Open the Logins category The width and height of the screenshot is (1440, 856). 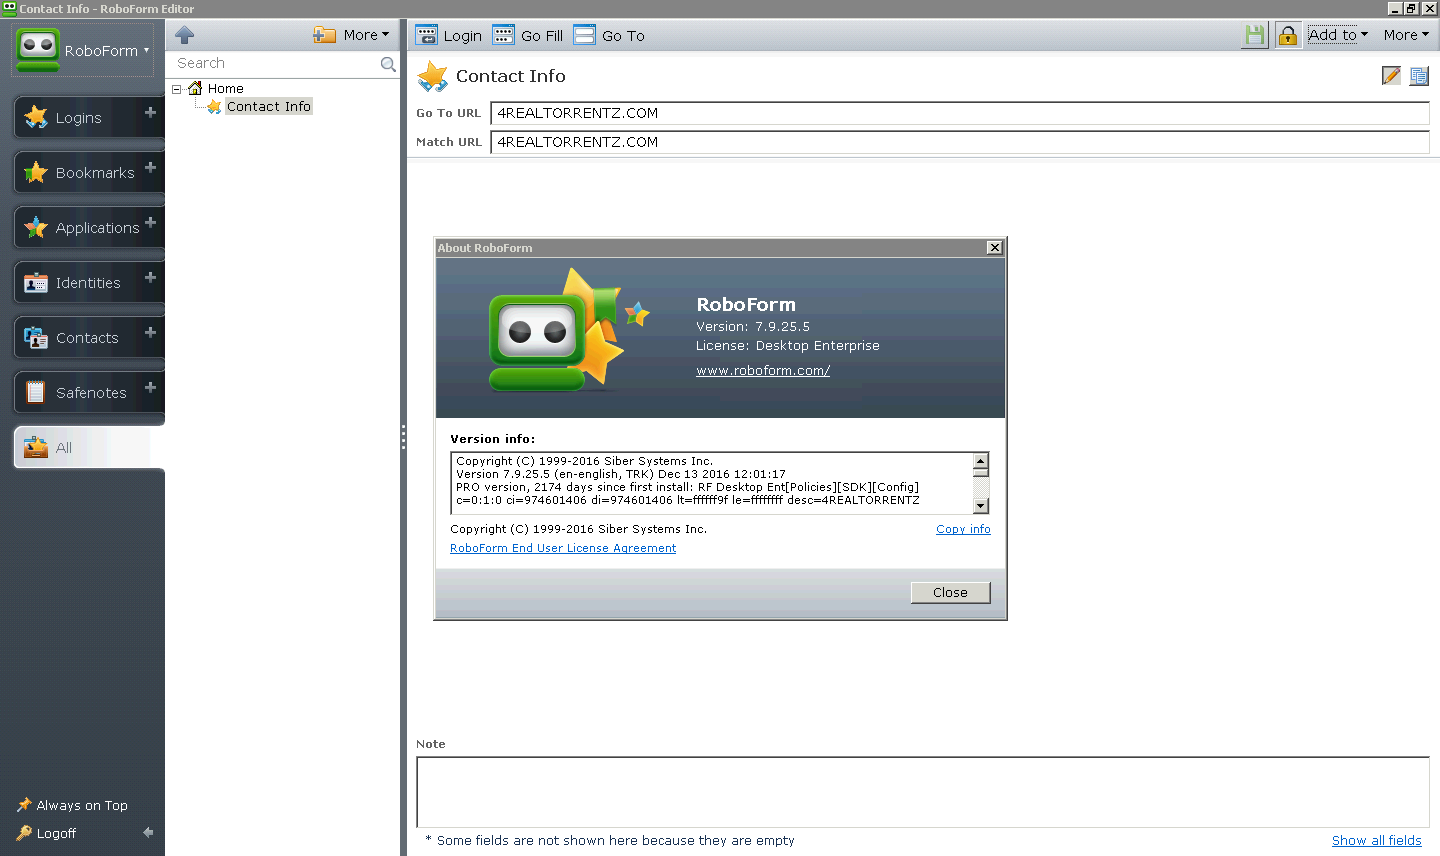point(78,118)
